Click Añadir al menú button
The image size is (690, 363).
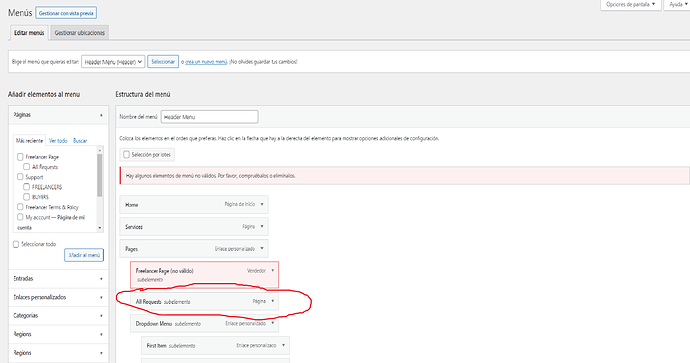84,255
